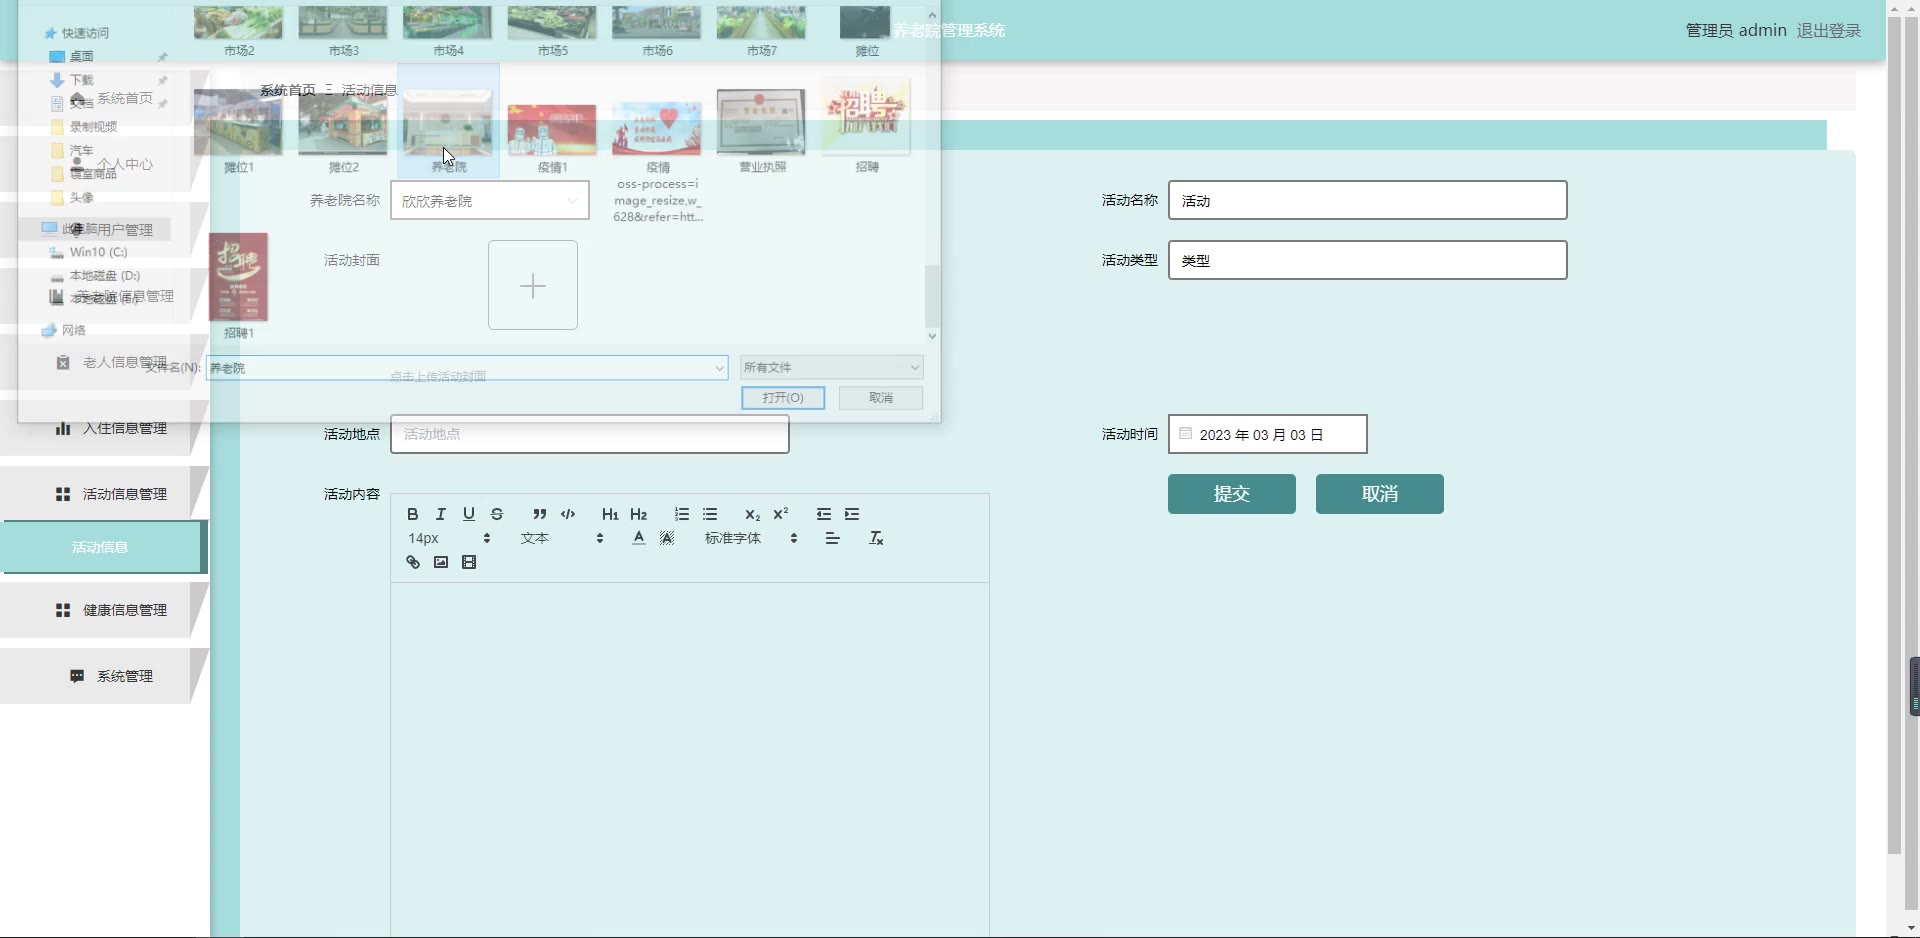Click the plus box to upload 活动封面
Image resolution: width=1920 pixels, height=938 pixels.
(533, 285)
